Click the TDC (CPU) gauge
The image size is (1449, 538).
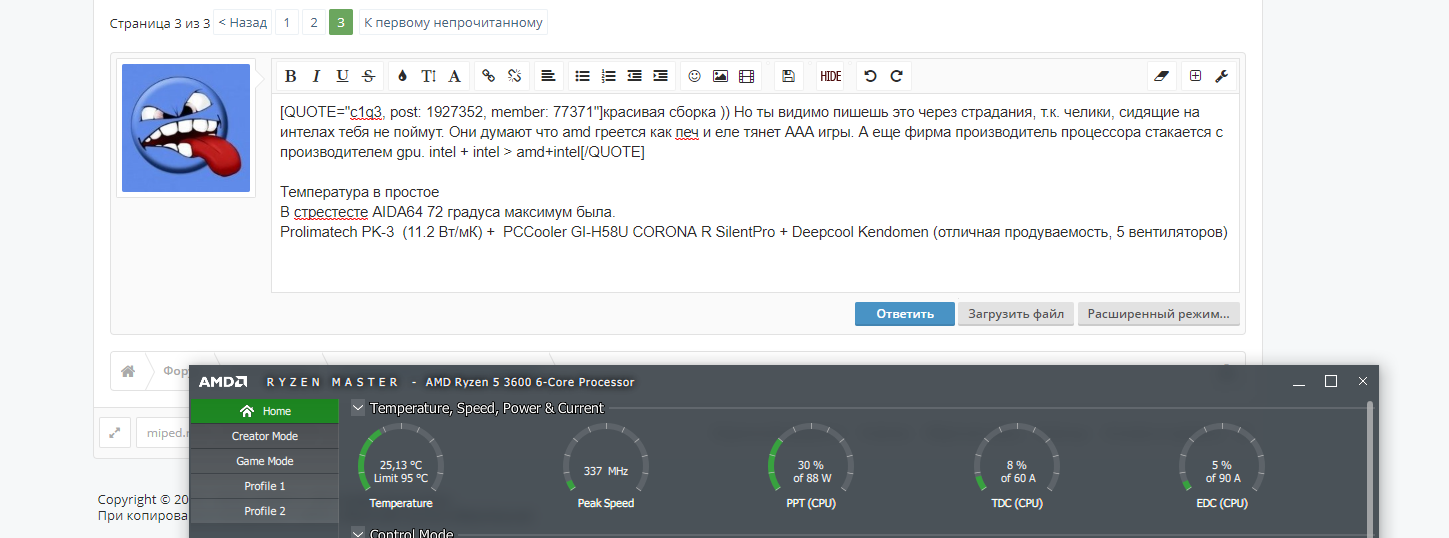[x=1016, y=465]
